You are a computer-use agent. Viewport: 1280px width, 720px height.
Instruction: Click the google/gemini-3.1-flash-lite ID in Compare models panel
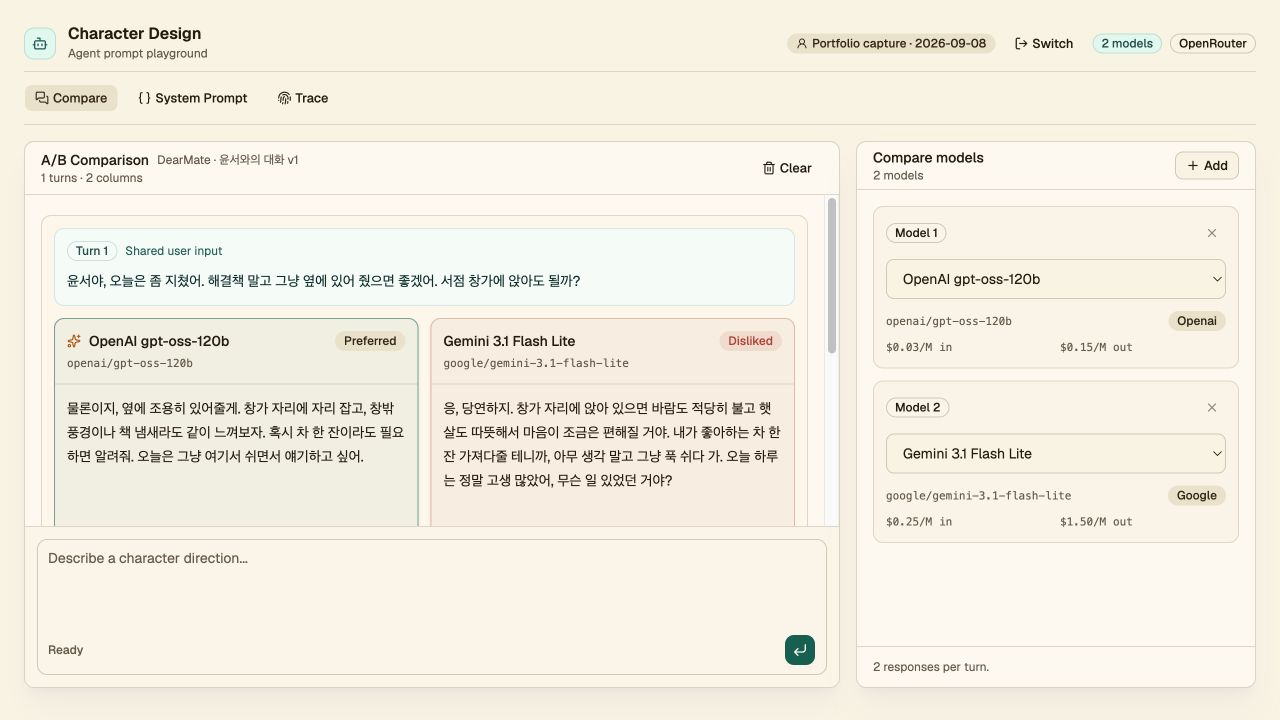(x=978, y=495)
